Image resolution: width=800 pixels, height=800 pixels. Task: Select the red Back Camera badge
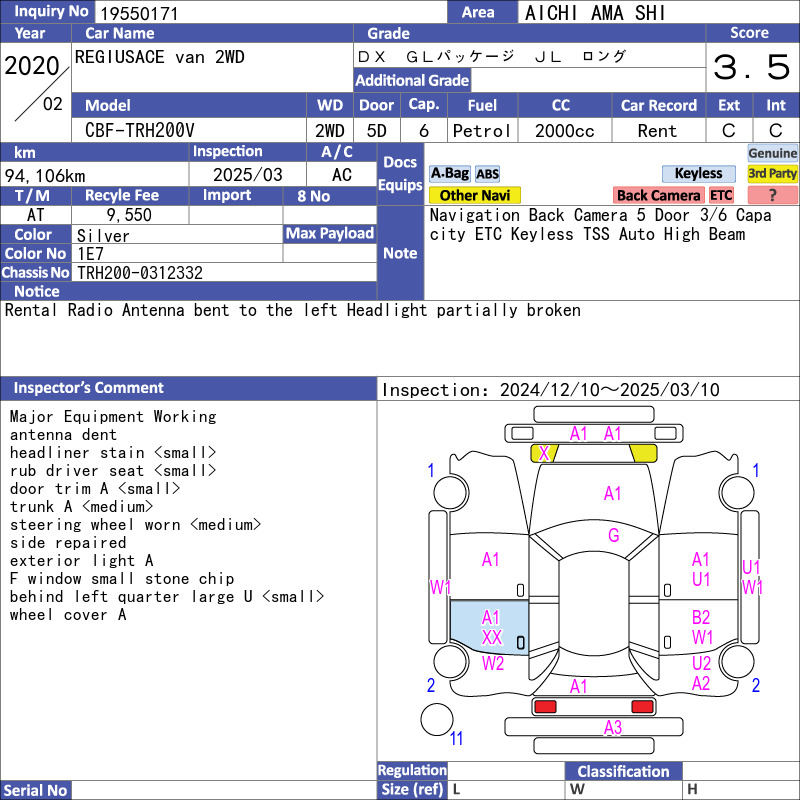pos(658,196)
